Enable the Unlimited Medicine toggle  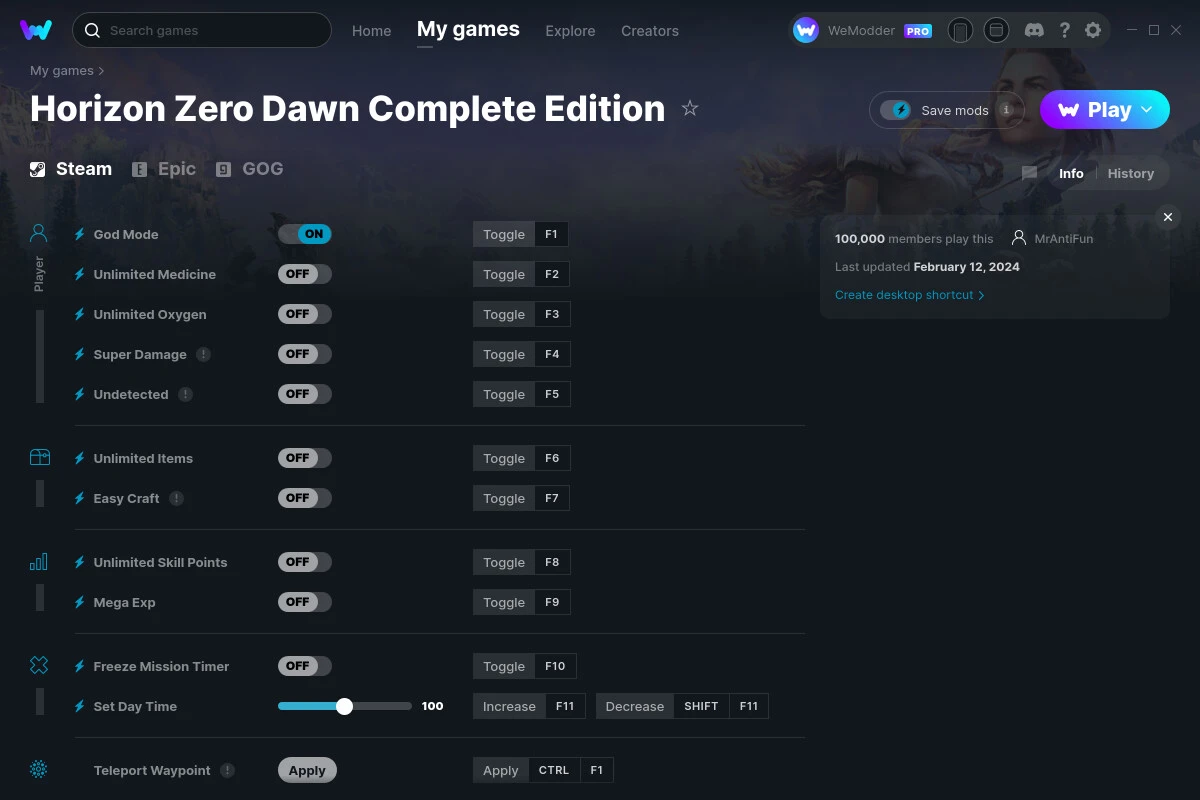[304, 273]
